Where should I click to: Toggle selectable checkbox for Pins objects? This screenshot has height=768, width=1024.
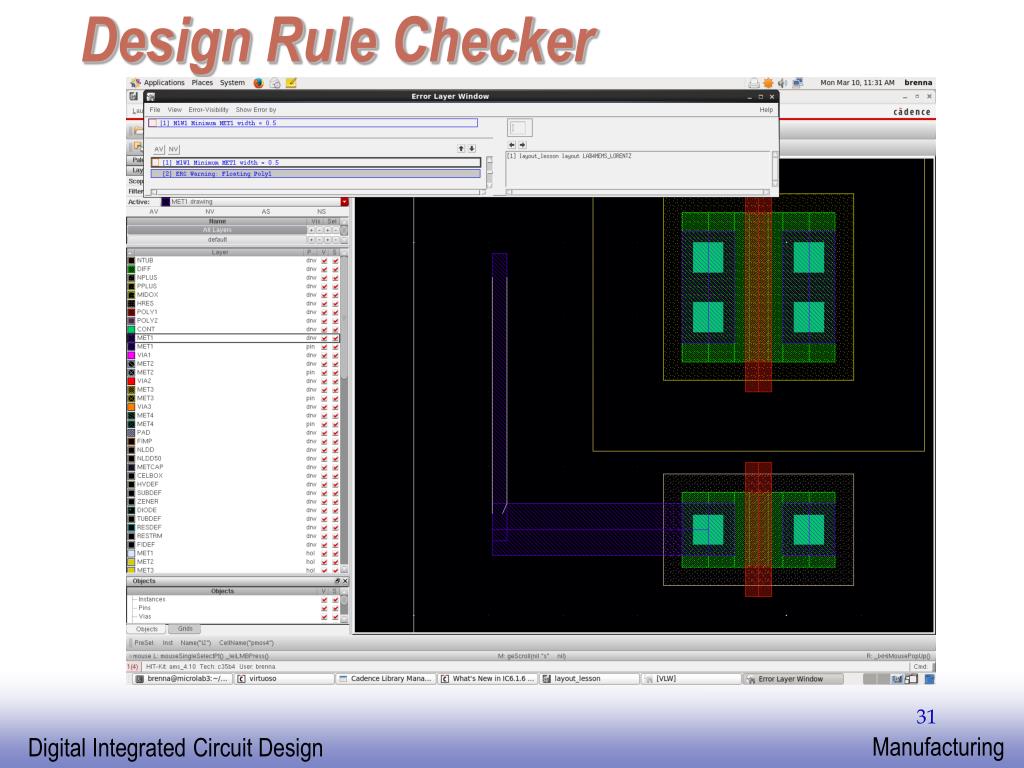click(x=336, y=608)
